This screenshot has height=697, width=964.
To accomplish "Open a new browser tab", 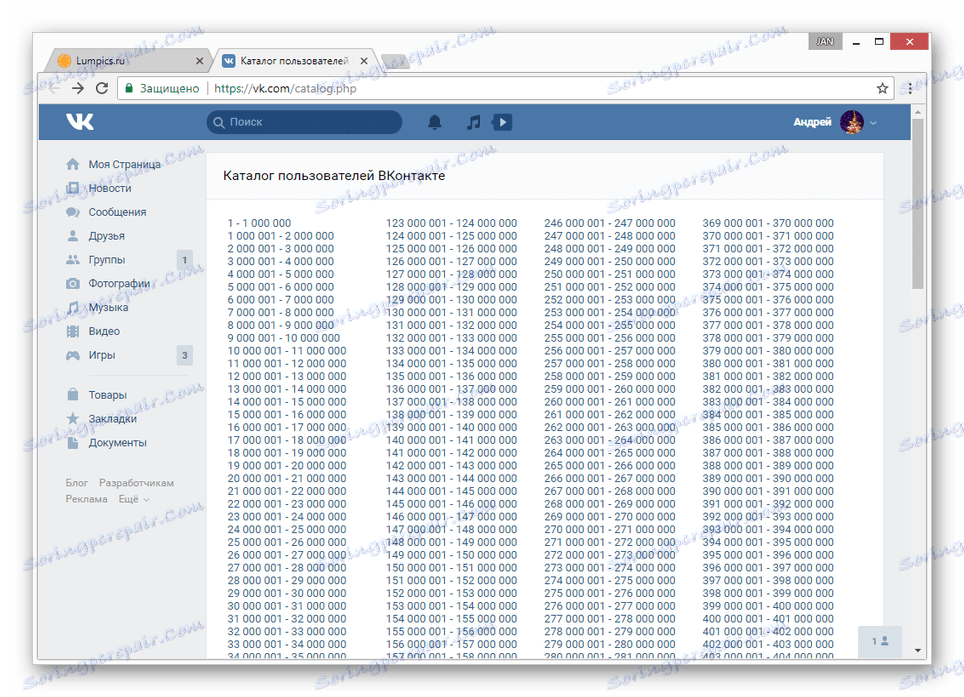I will pos(394,61).
